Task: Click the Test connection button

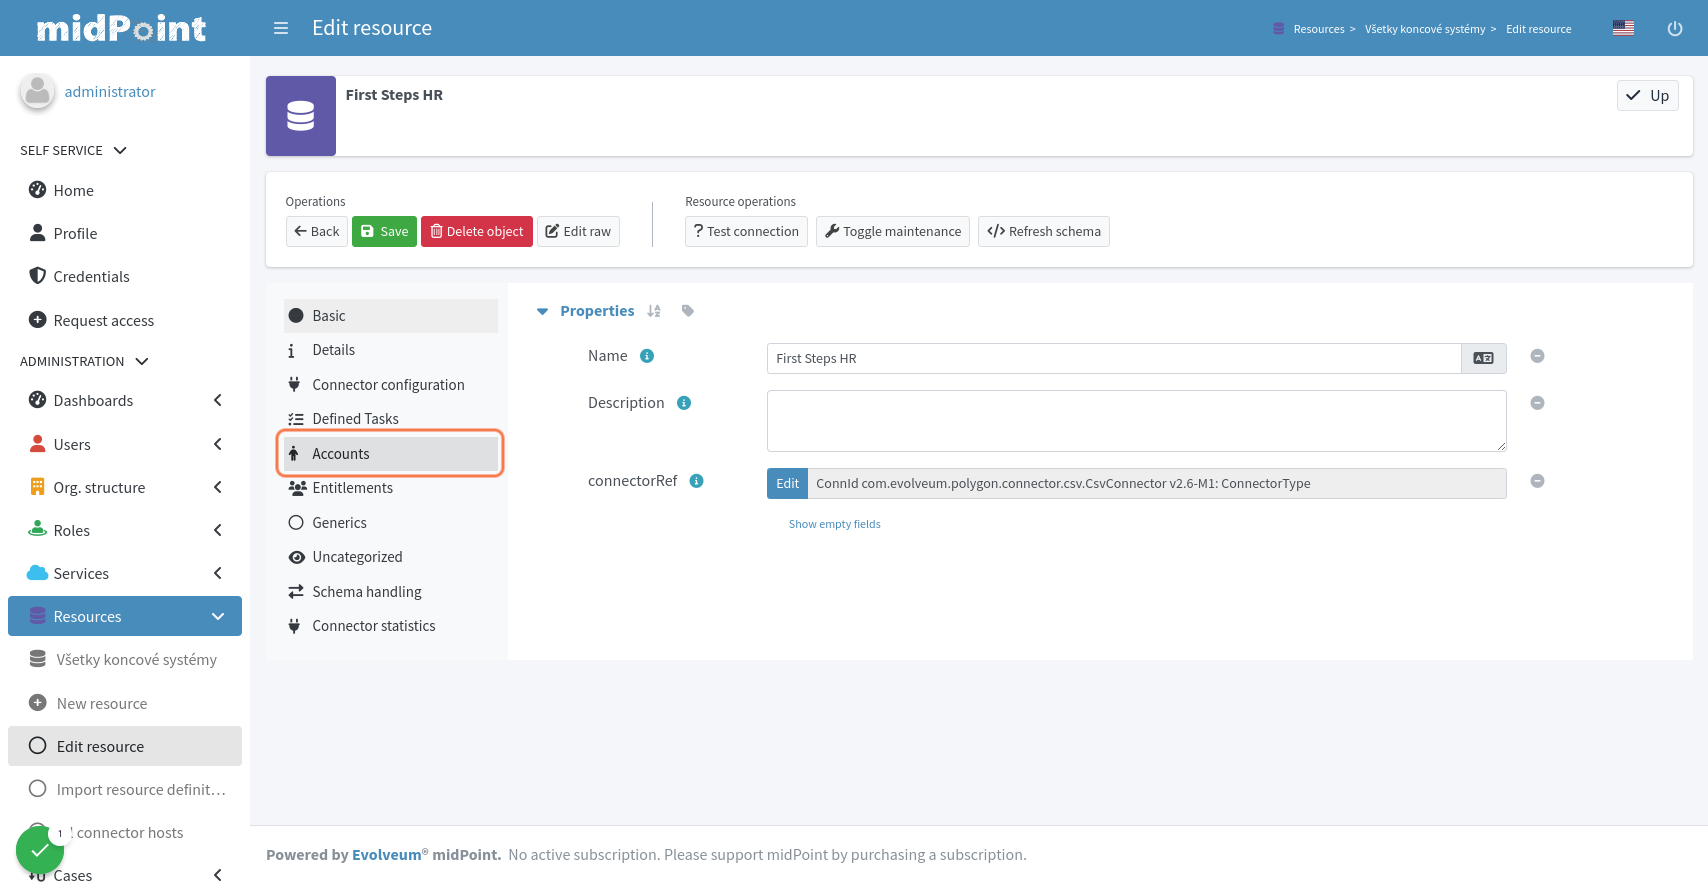Action: click(x=746, y=231)
